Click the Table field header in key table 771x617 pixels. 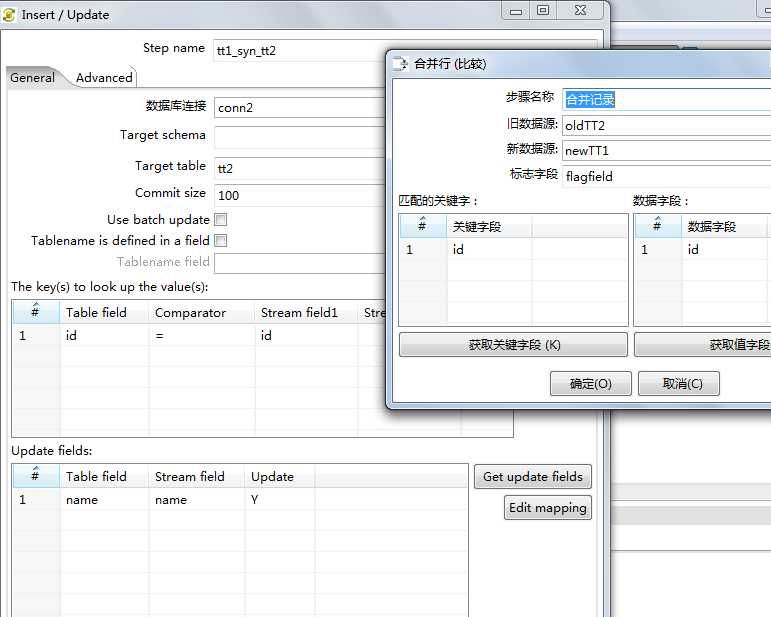[x=104, y=312]
